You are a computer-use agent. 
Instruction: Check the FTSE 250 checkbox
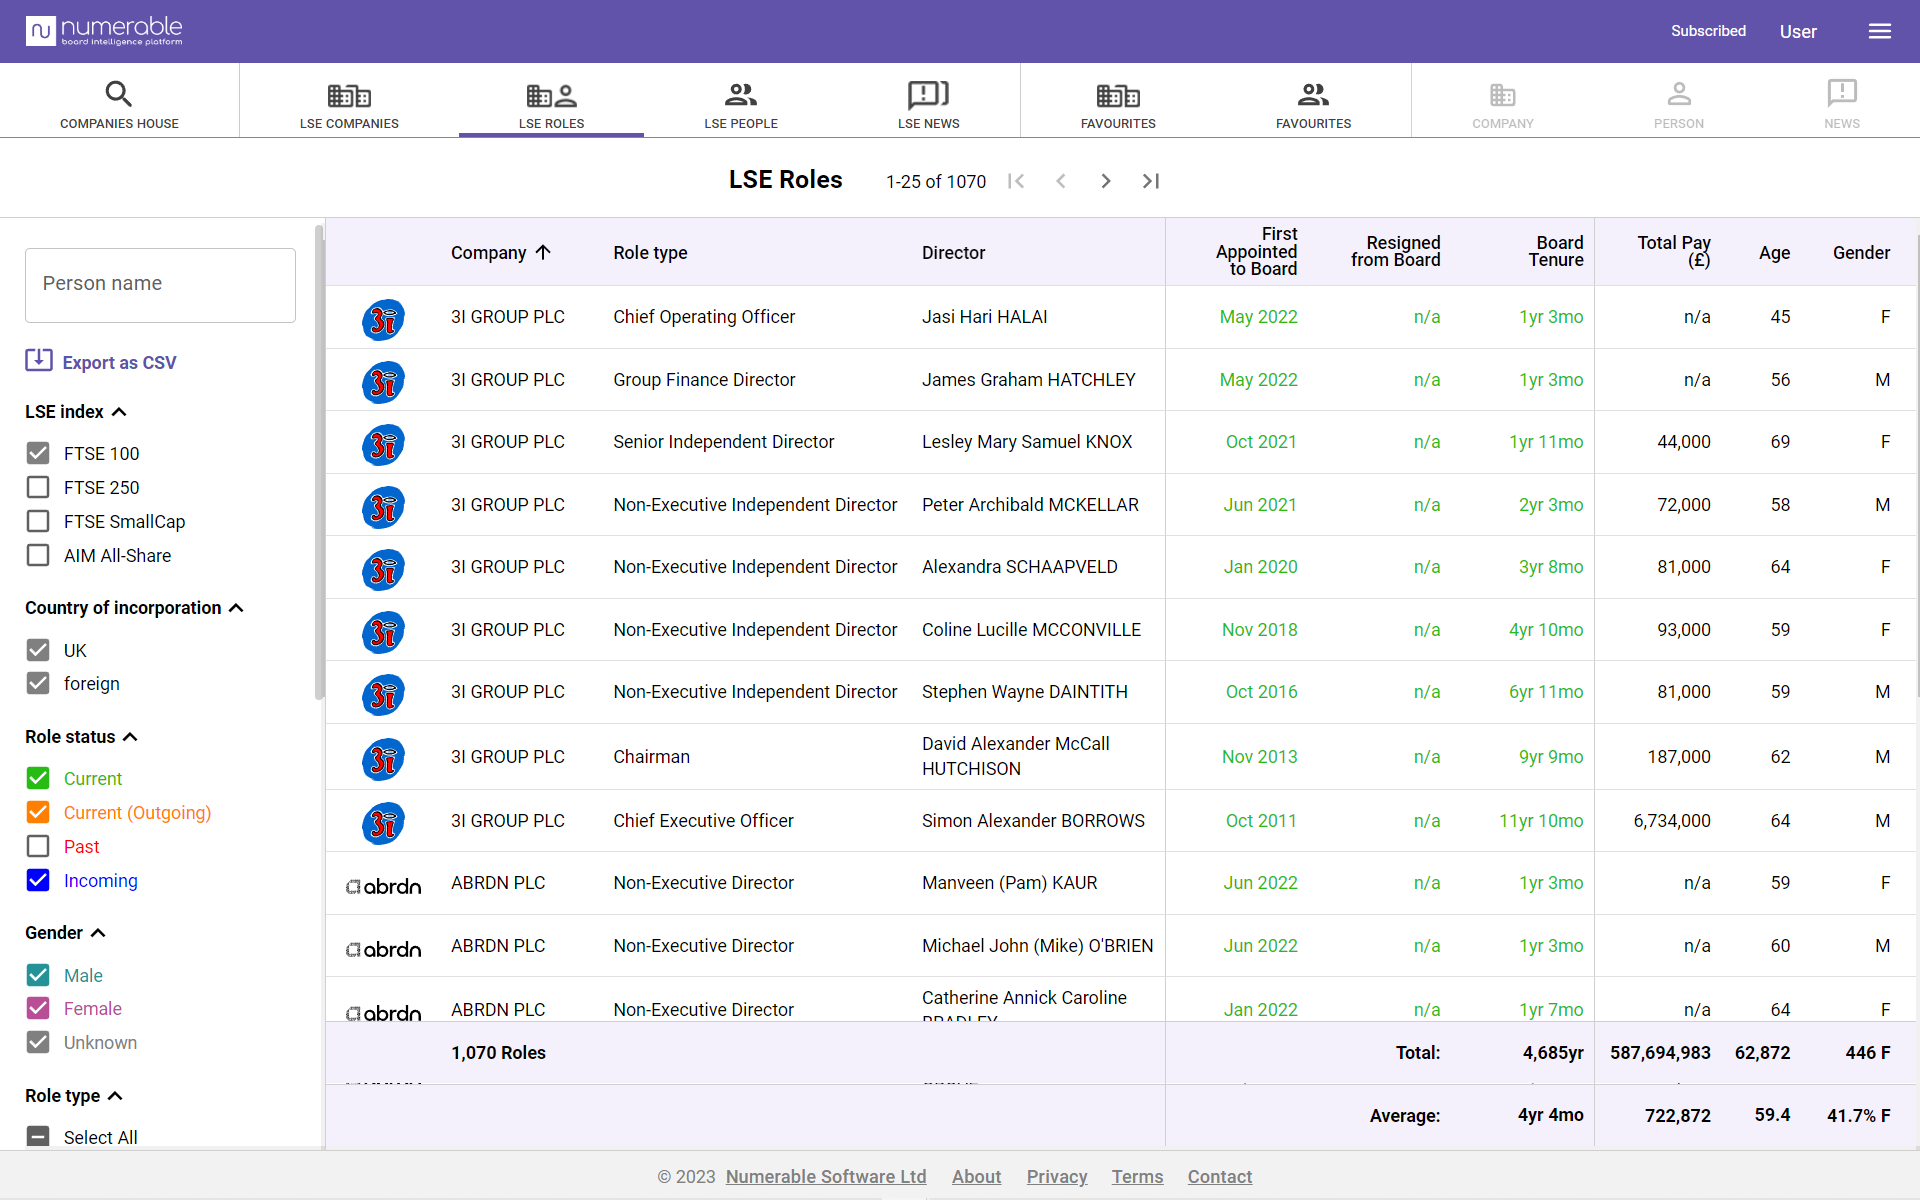(38, 487)
